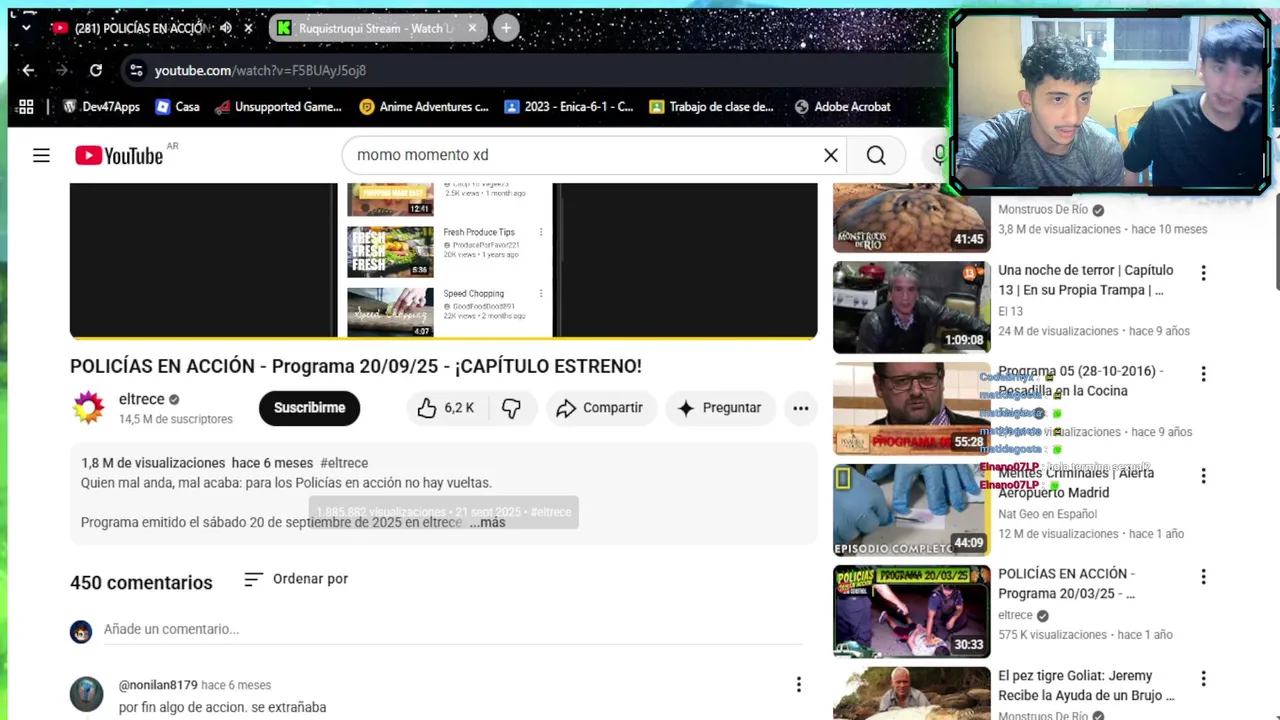Open options for Pesadilla en la Cocina video

(1203, 374)
